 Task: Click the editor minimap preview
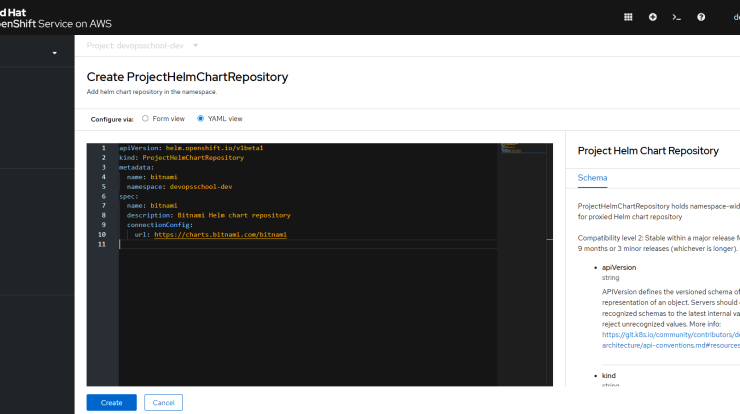525,148
